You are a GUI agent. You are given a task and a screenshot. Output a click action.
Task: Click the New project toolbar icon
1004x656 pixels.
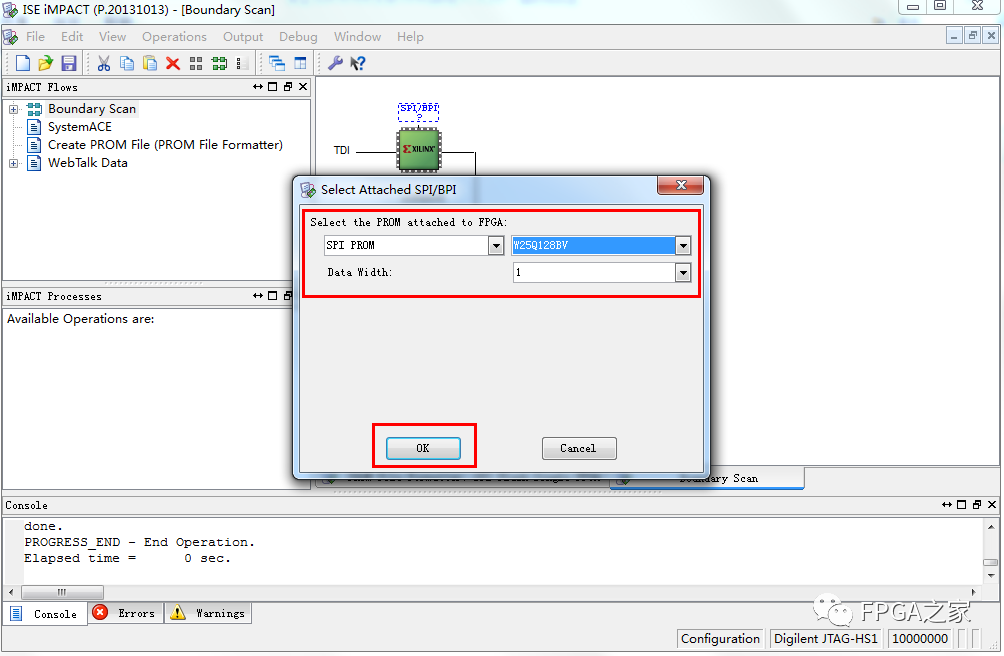22,63
